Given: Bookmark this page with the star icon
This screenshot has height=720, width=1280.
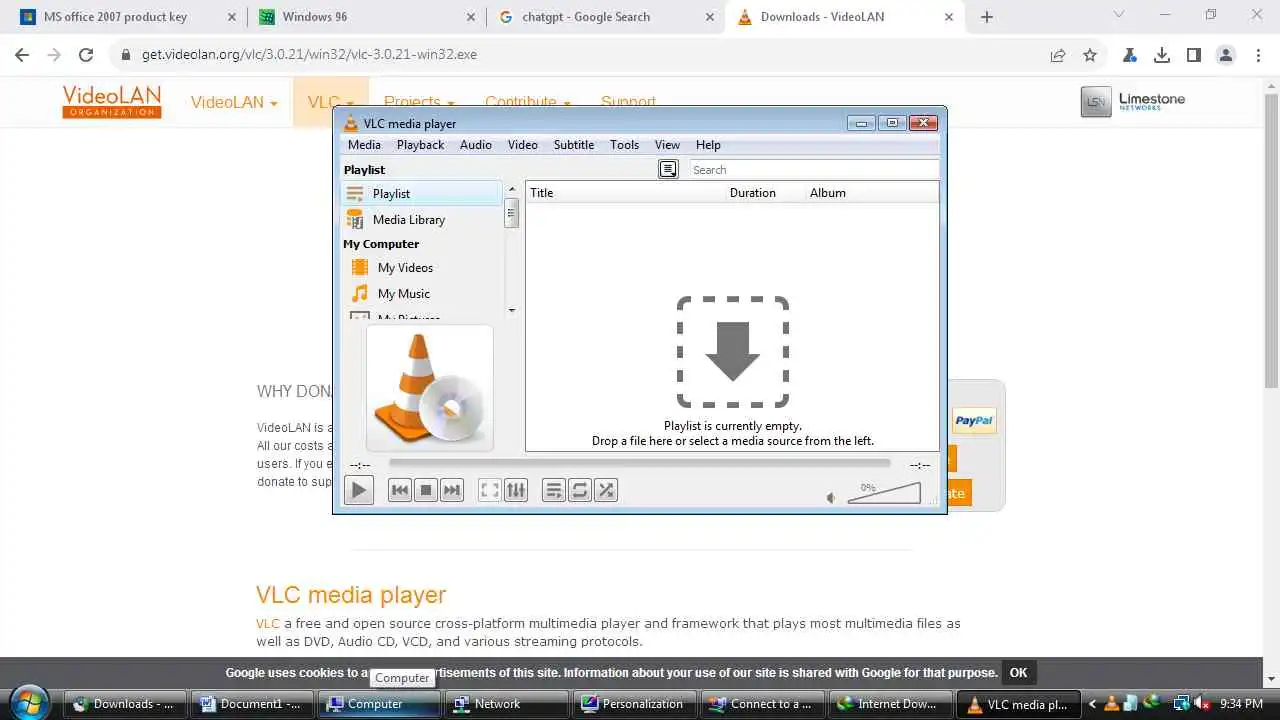Looking at the screenshot, I should (x=1090, y=55).
